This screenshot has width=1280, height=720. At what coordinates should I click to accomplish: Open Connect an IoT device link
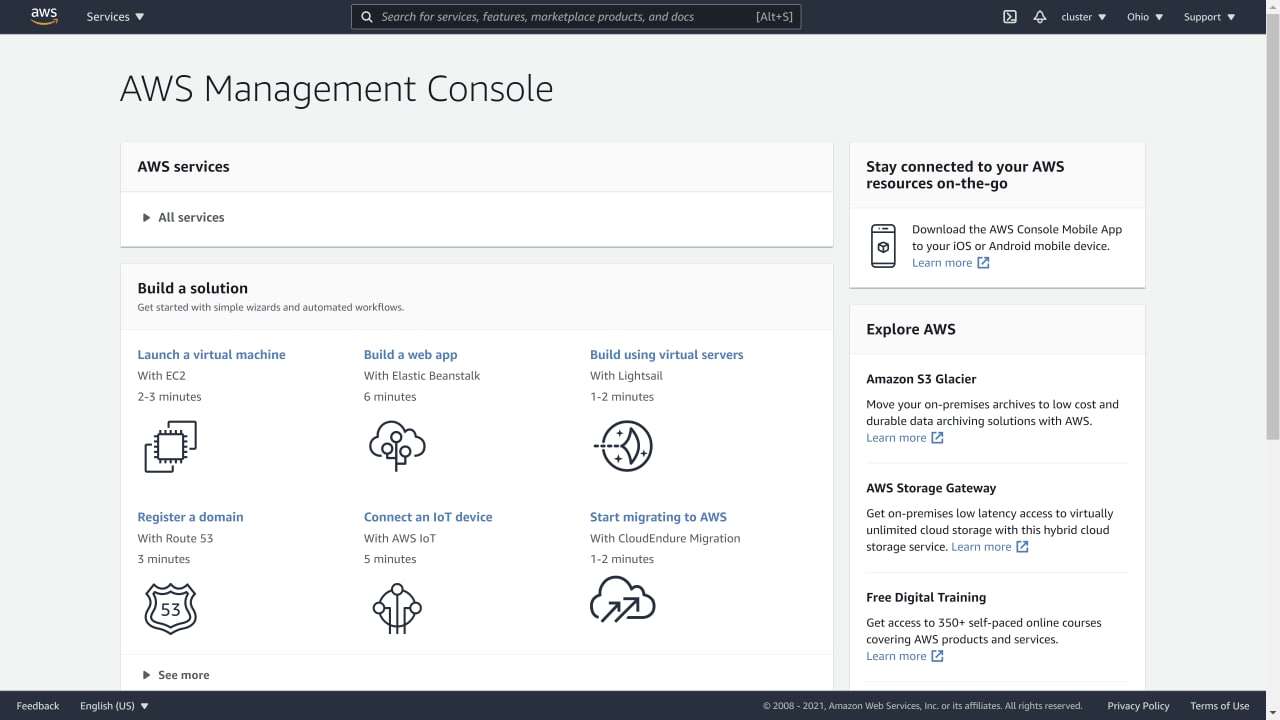click(428, 517)
